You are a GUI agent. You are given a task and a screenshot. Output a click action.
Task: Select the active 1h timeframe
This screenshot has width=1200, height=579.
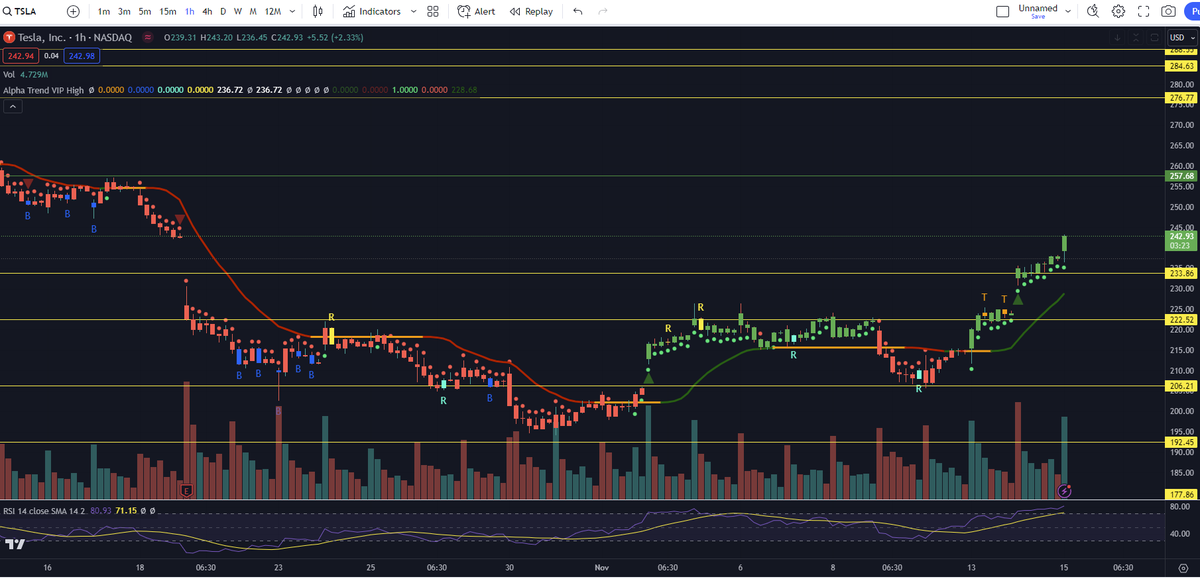pos(189,12)
